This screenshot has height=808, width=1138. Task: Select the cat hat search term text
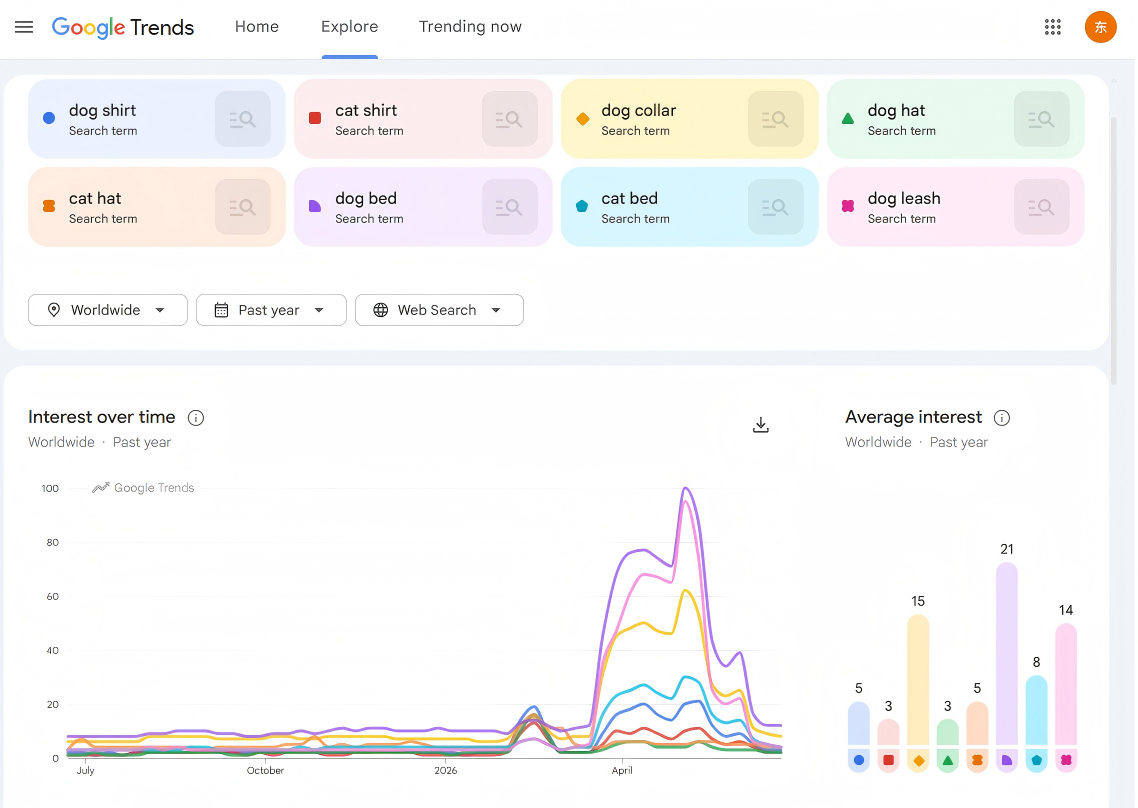click(x=95, y=198)
